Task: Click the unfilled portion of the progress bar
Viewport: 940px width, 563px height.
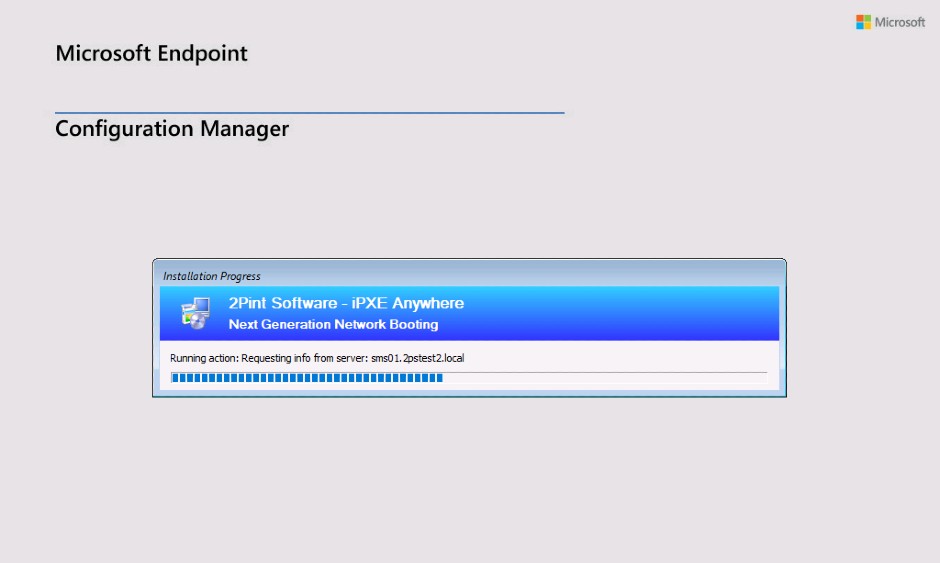Action: coord(604,378)
